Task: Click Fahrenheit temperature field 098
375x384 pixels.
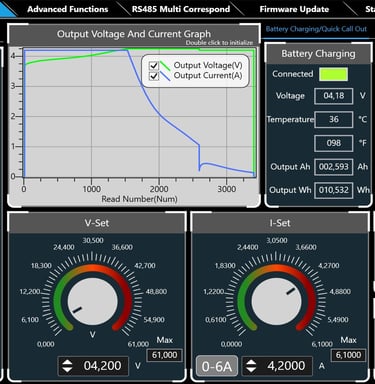Action: [x=333, y=143]
